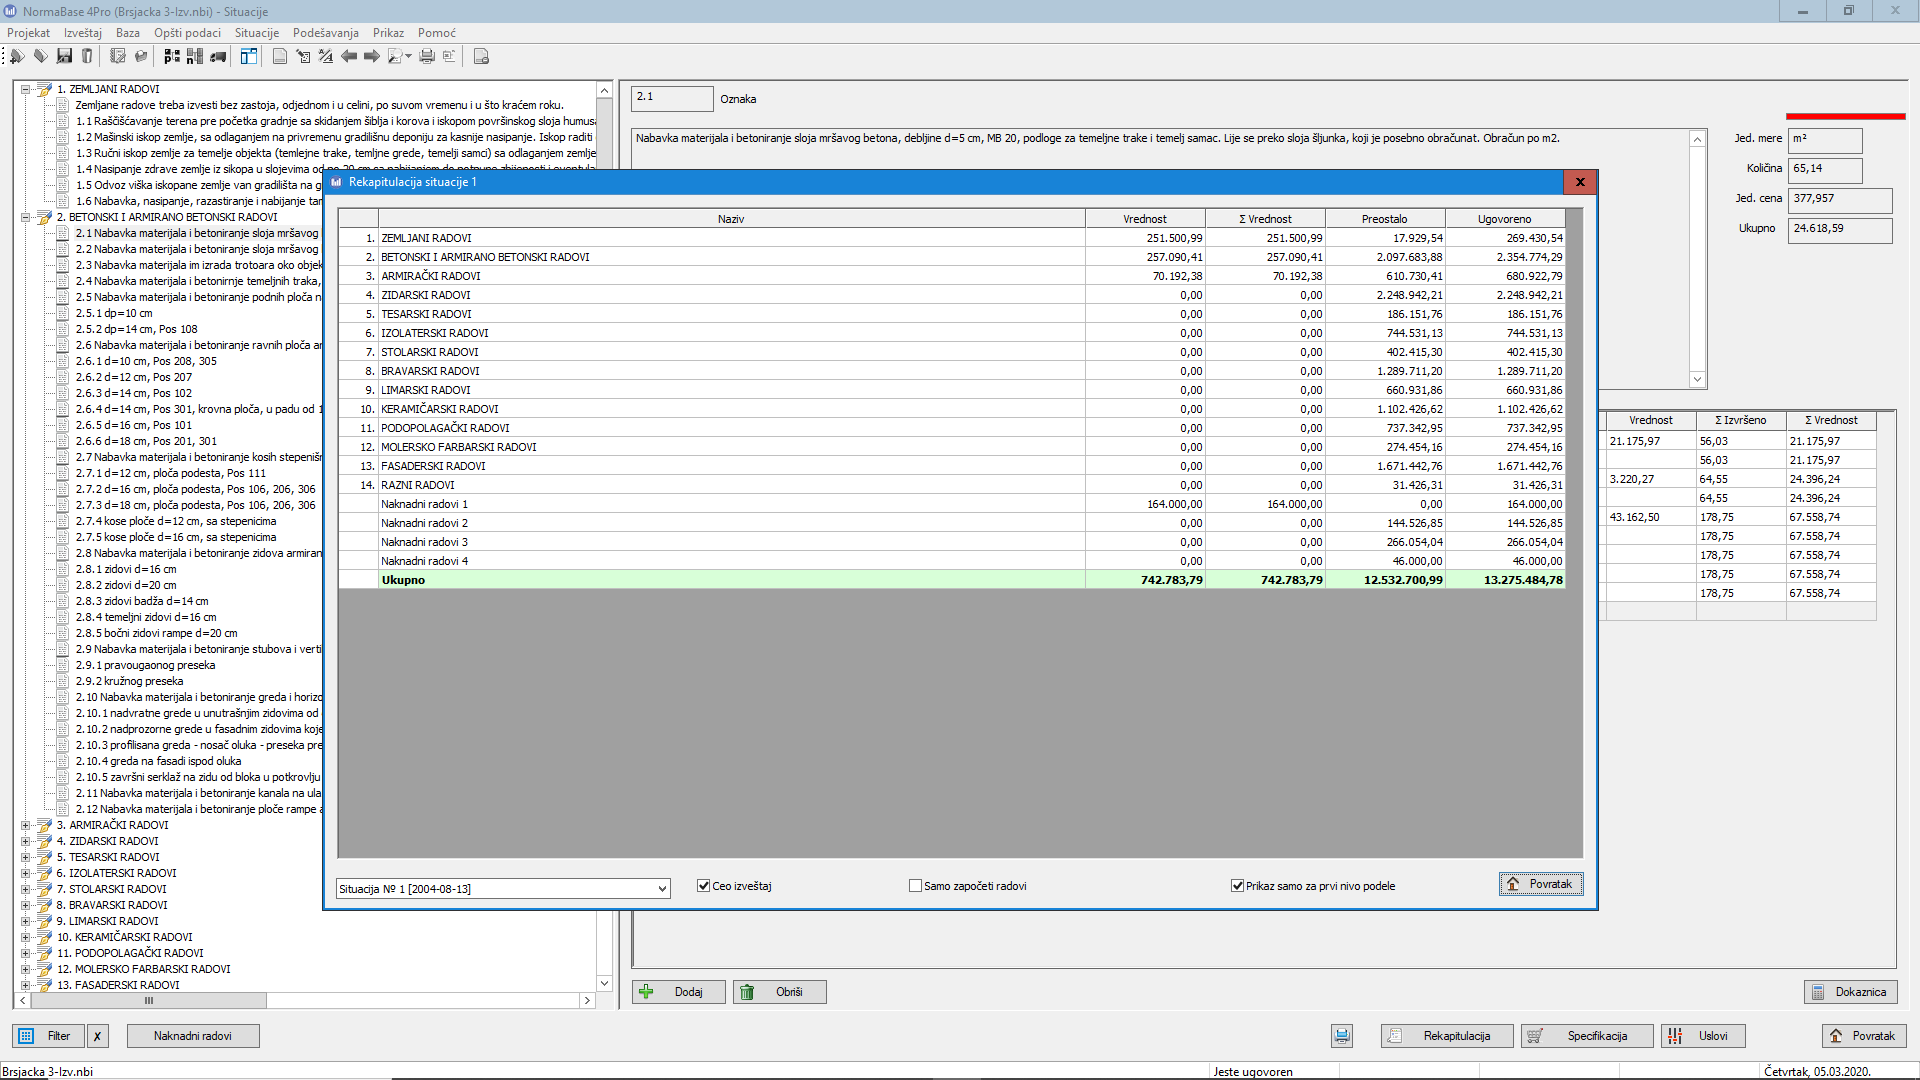1920x1080 pixels.
Task: Open the Izveštaj menu
Action: (x=83, y=33)
